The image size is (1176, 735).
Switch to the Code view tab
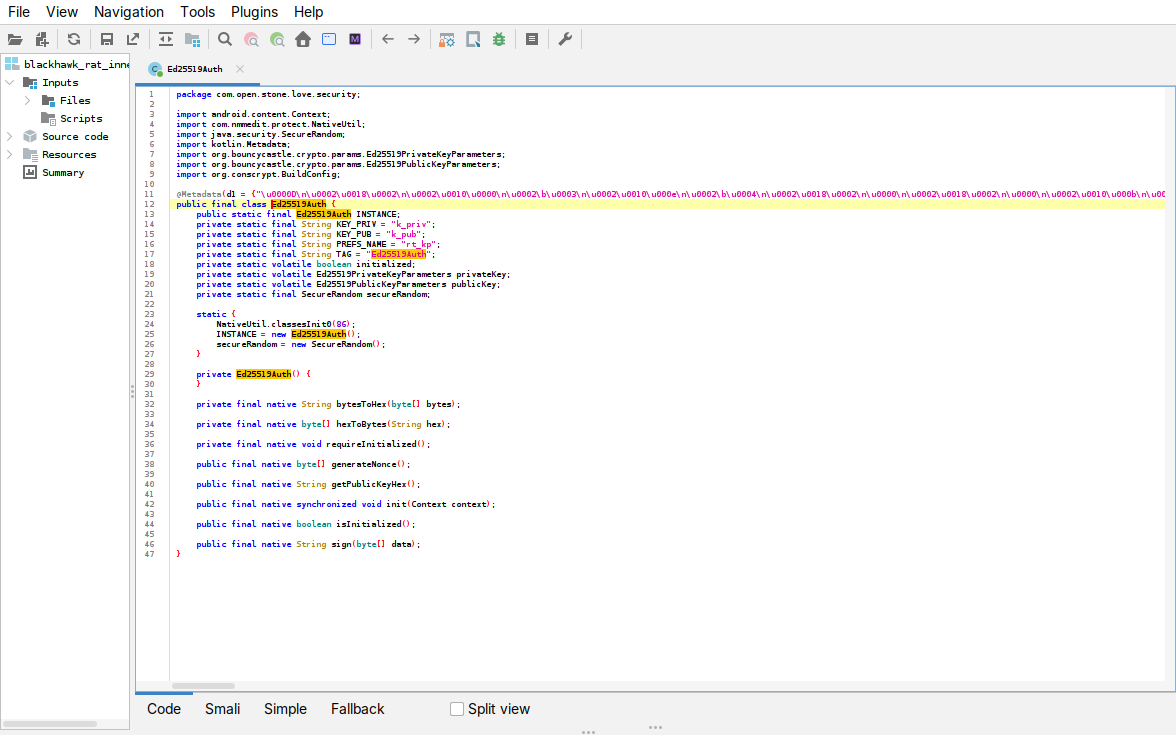(164, 709)
